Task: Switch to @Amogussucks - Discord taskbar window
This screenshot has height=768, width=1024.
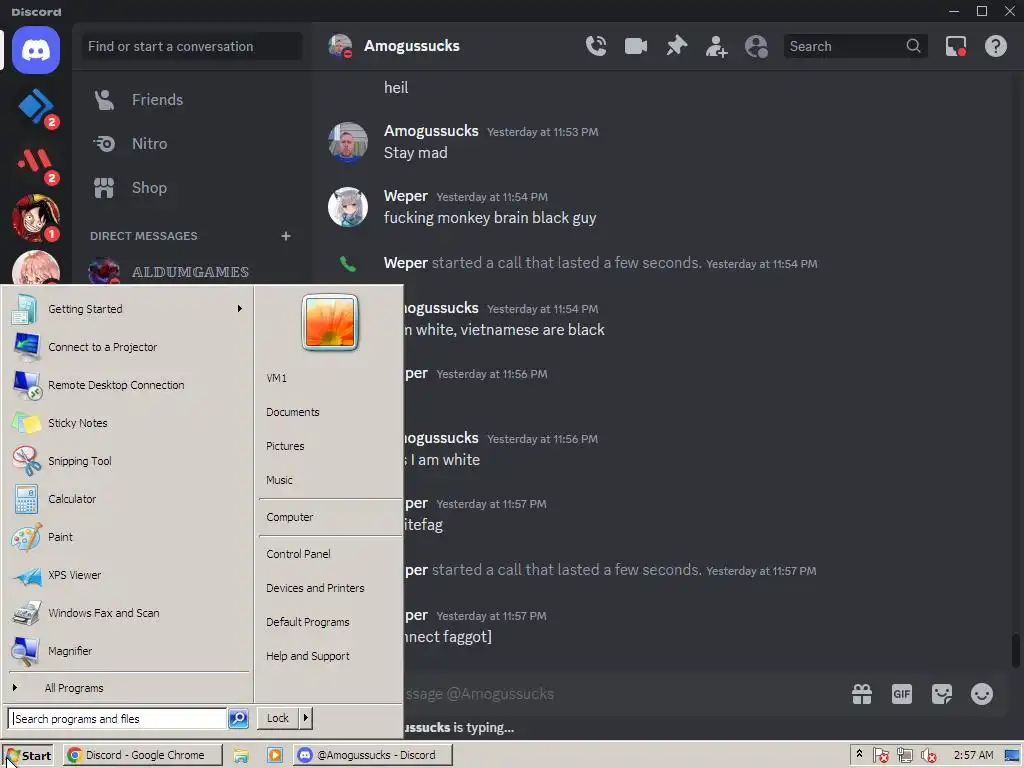Action: (372, 755)
